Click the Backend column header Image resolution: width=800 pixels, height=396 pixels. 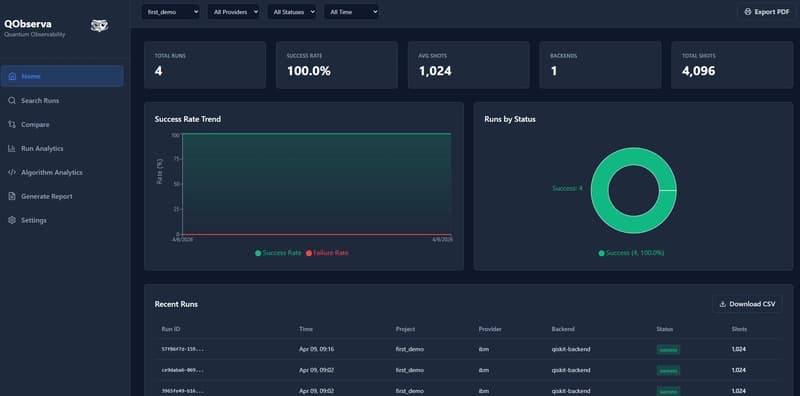563,329
